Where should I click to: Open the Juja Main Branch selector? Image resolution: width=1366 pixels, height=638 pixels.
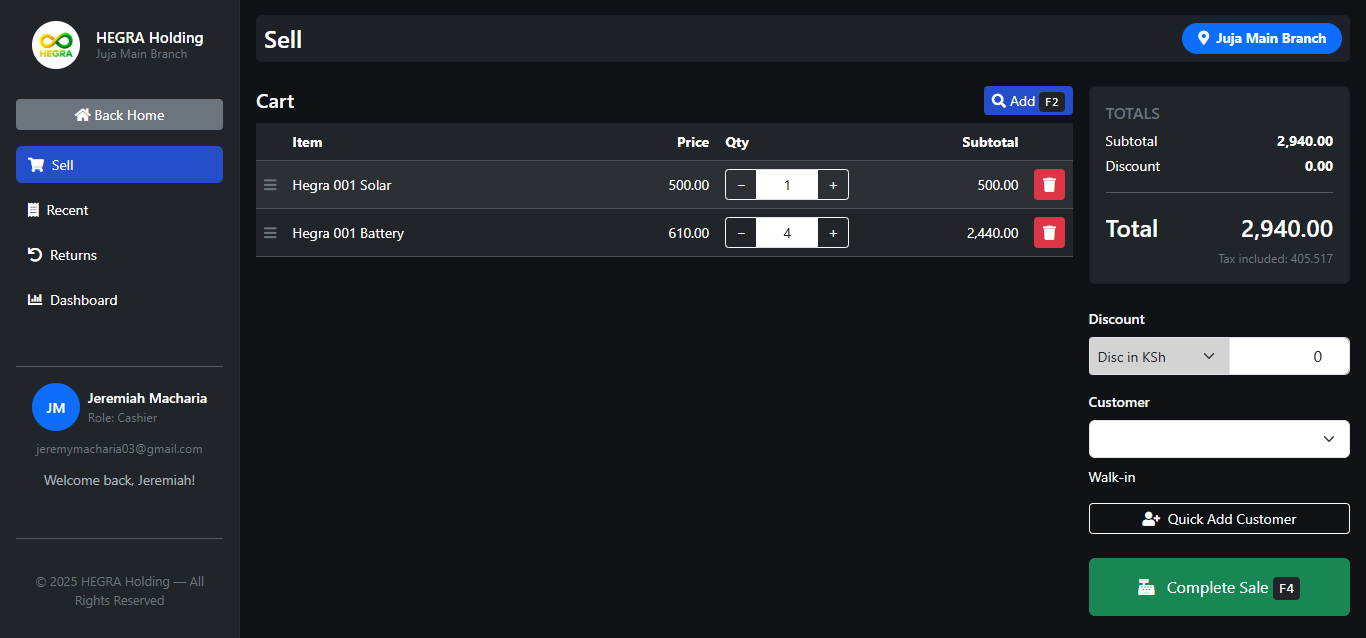coord(1261,38)
